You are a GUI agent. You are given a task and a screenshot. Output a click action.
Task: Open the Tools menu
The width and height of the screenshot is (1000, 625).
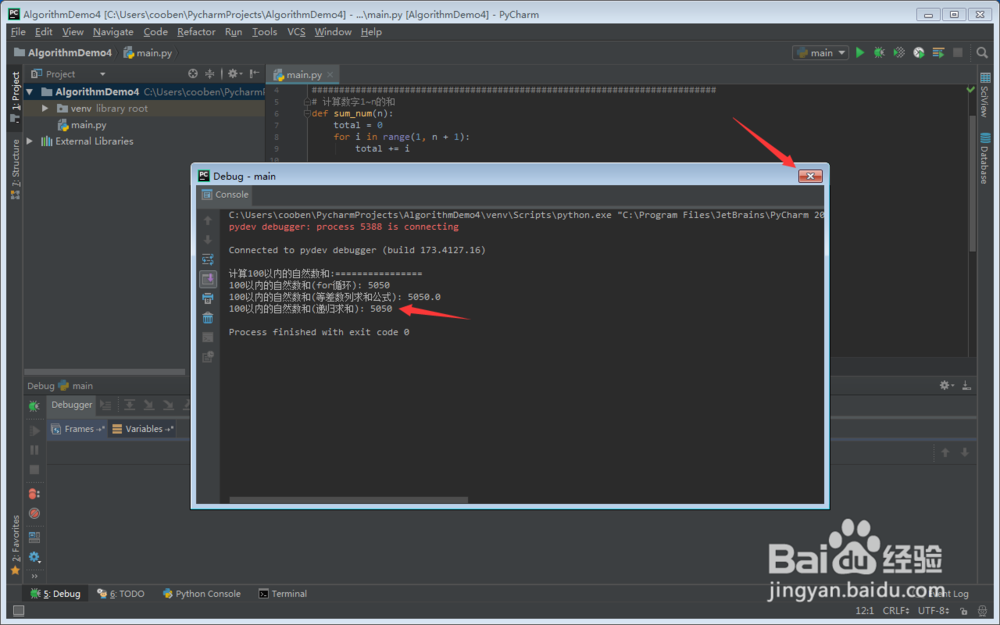click(x=264, y=32)
